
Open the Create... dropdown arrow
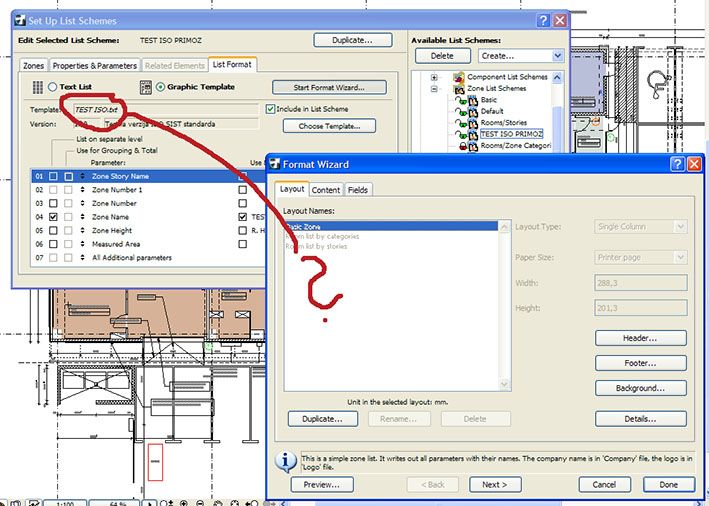(x=558, y=56)
